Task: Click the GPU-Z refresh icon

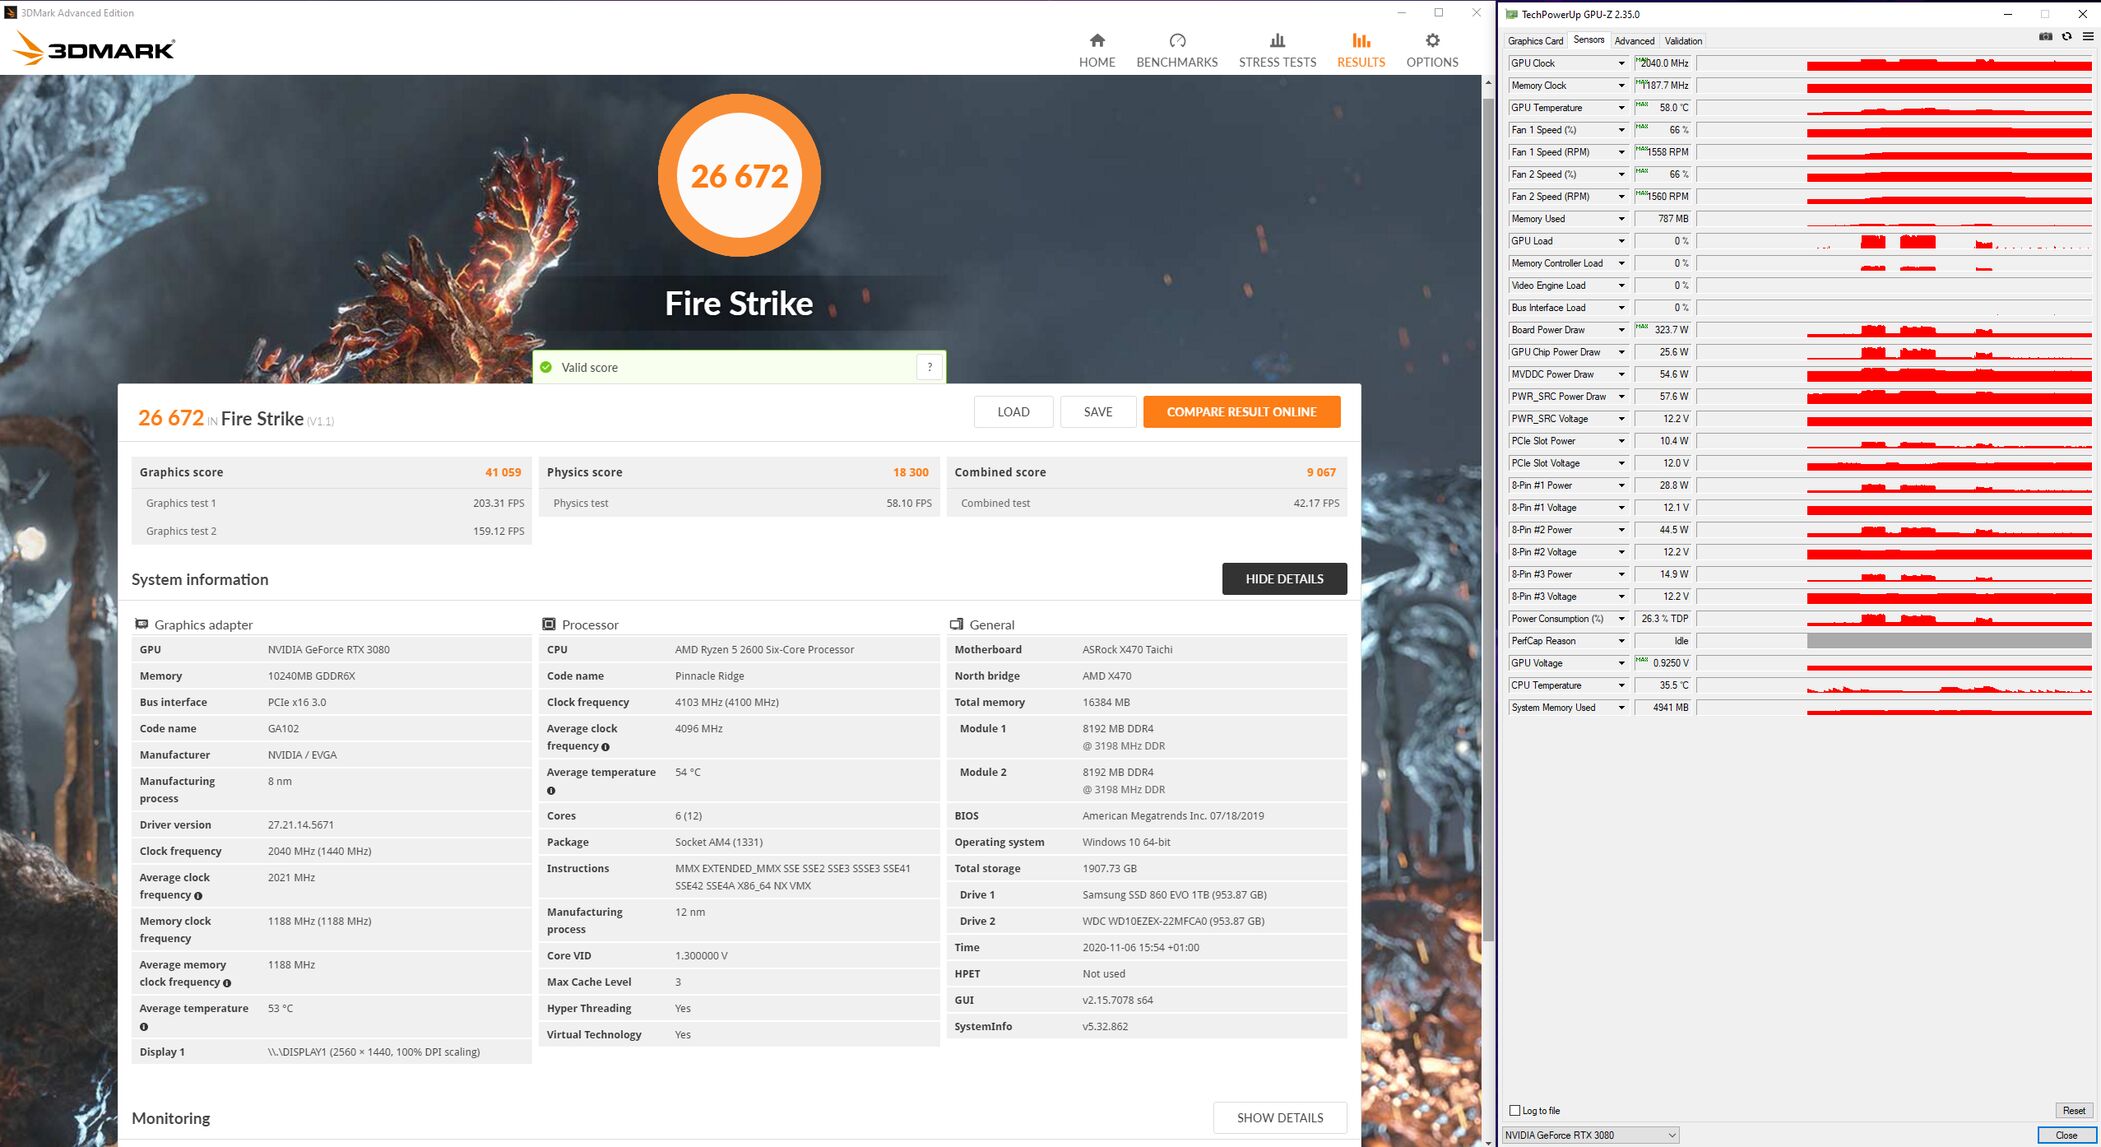Action: (2066, 37)
